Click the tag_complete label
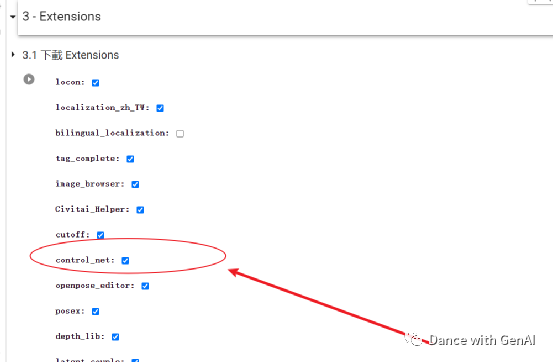This screenshot has height=362, width=553. click(87, 158)
